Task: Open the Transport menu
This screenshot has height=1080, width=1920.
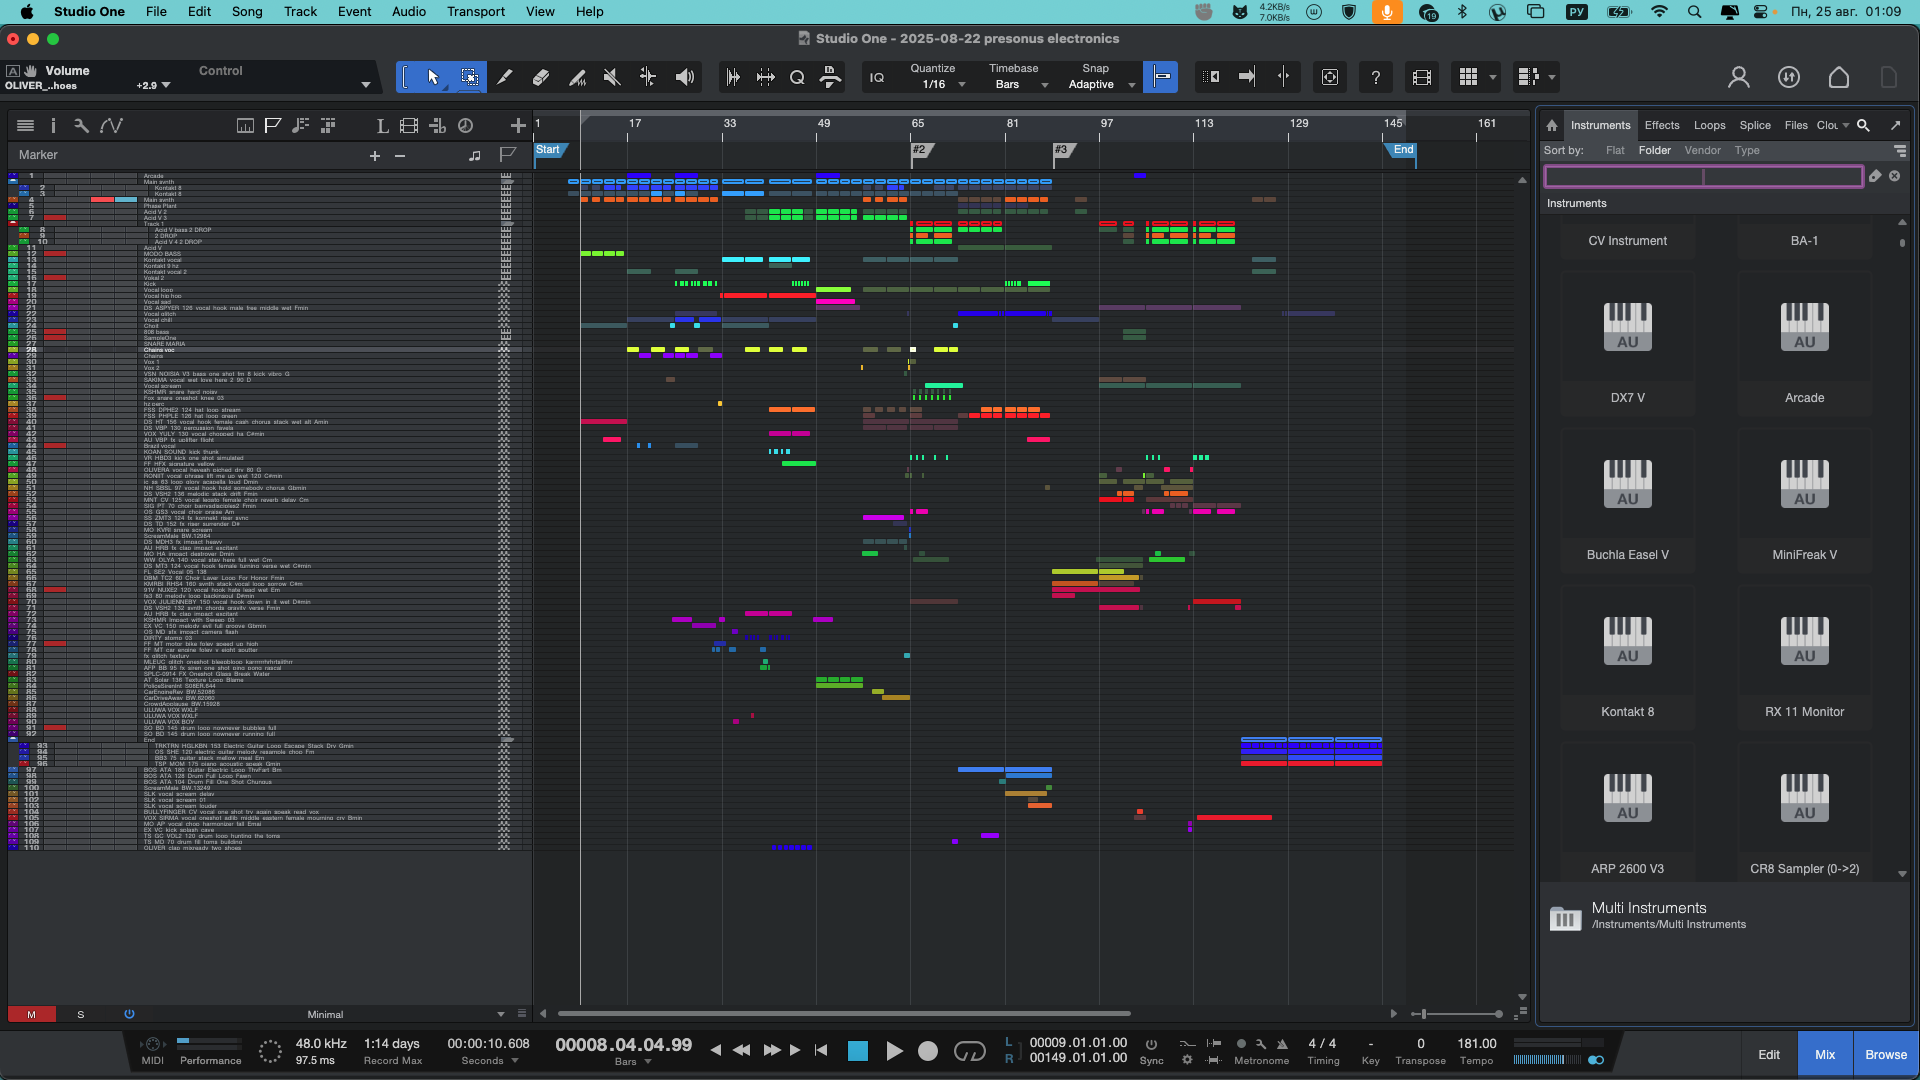Action: tap(475, 11)
